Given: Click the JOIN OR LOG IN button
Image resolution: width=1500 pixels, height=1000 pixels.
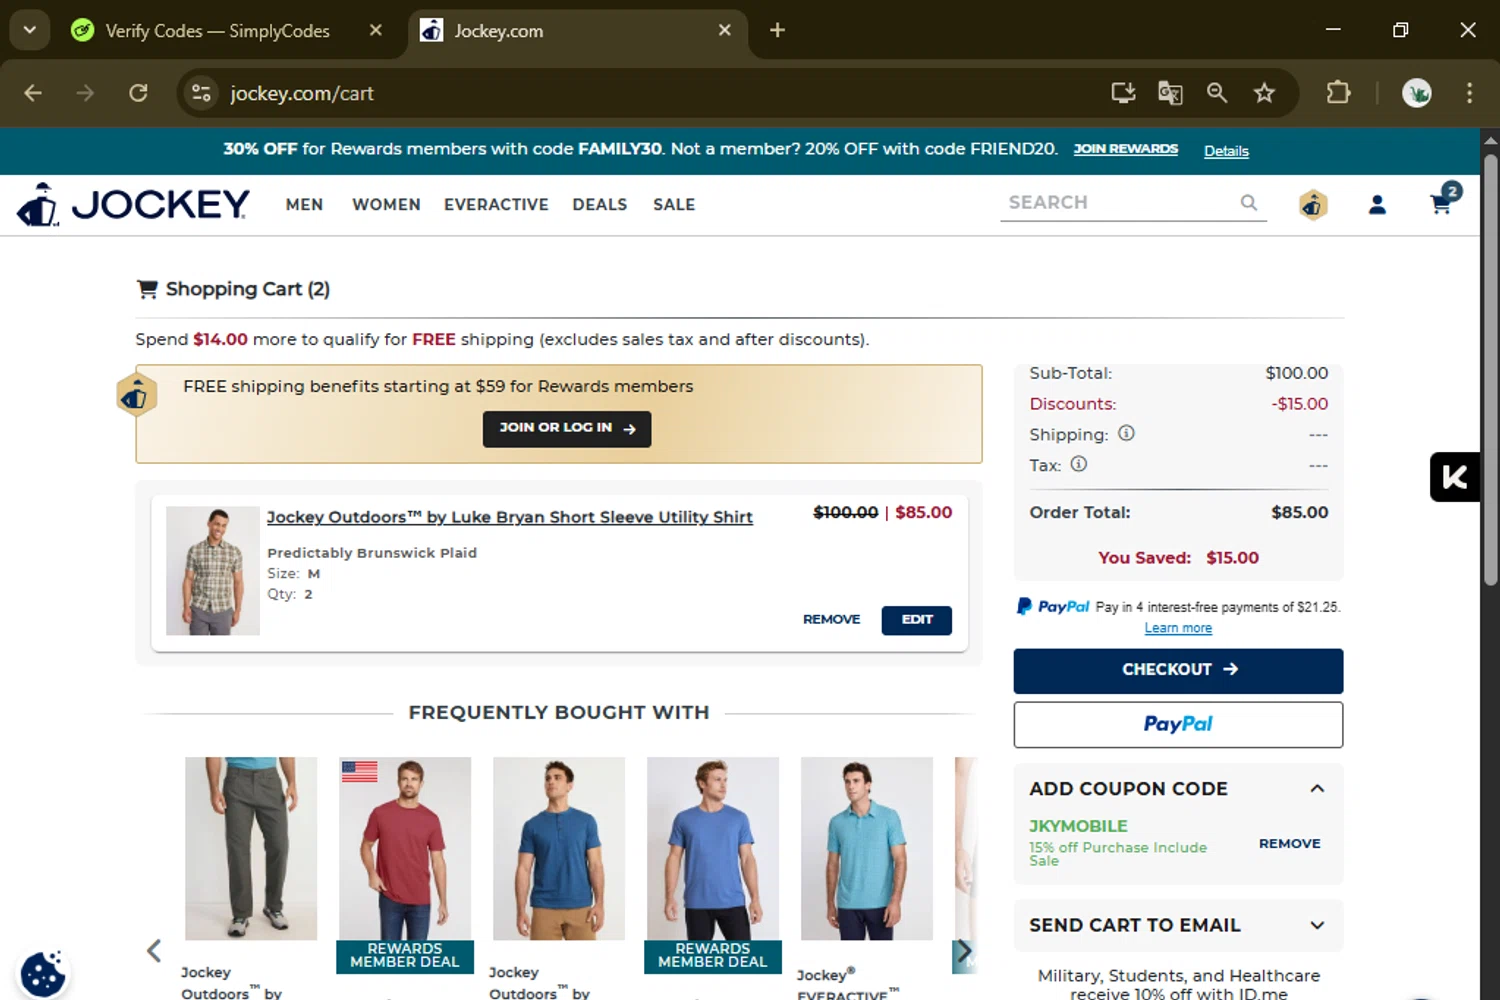Looking at the screenshot, I should [x=567, y=428].
